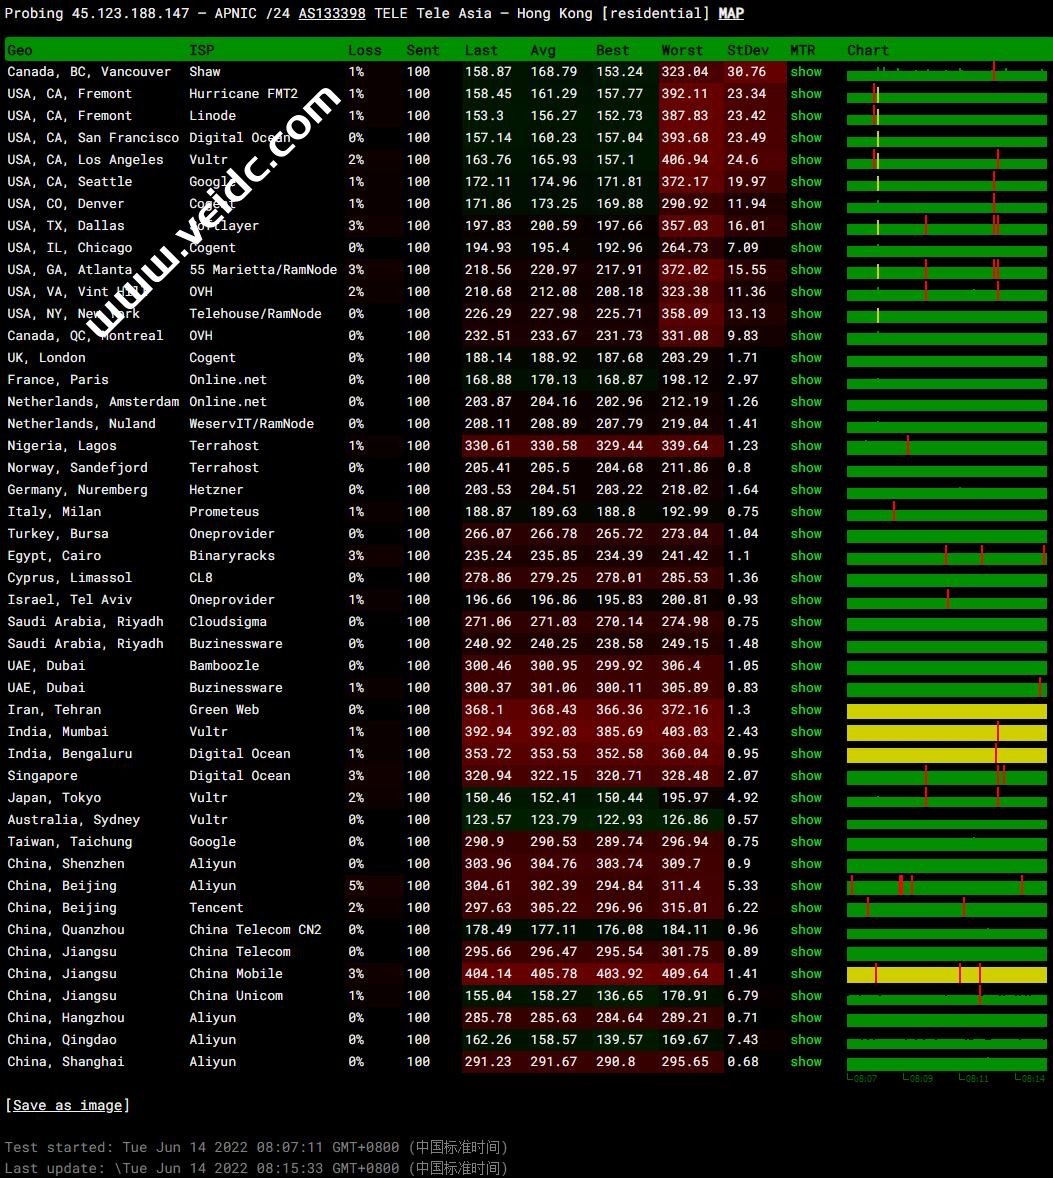Show MTR for USA Denver row
This screenshot has width=1053, height=1178.
[806, 204]
